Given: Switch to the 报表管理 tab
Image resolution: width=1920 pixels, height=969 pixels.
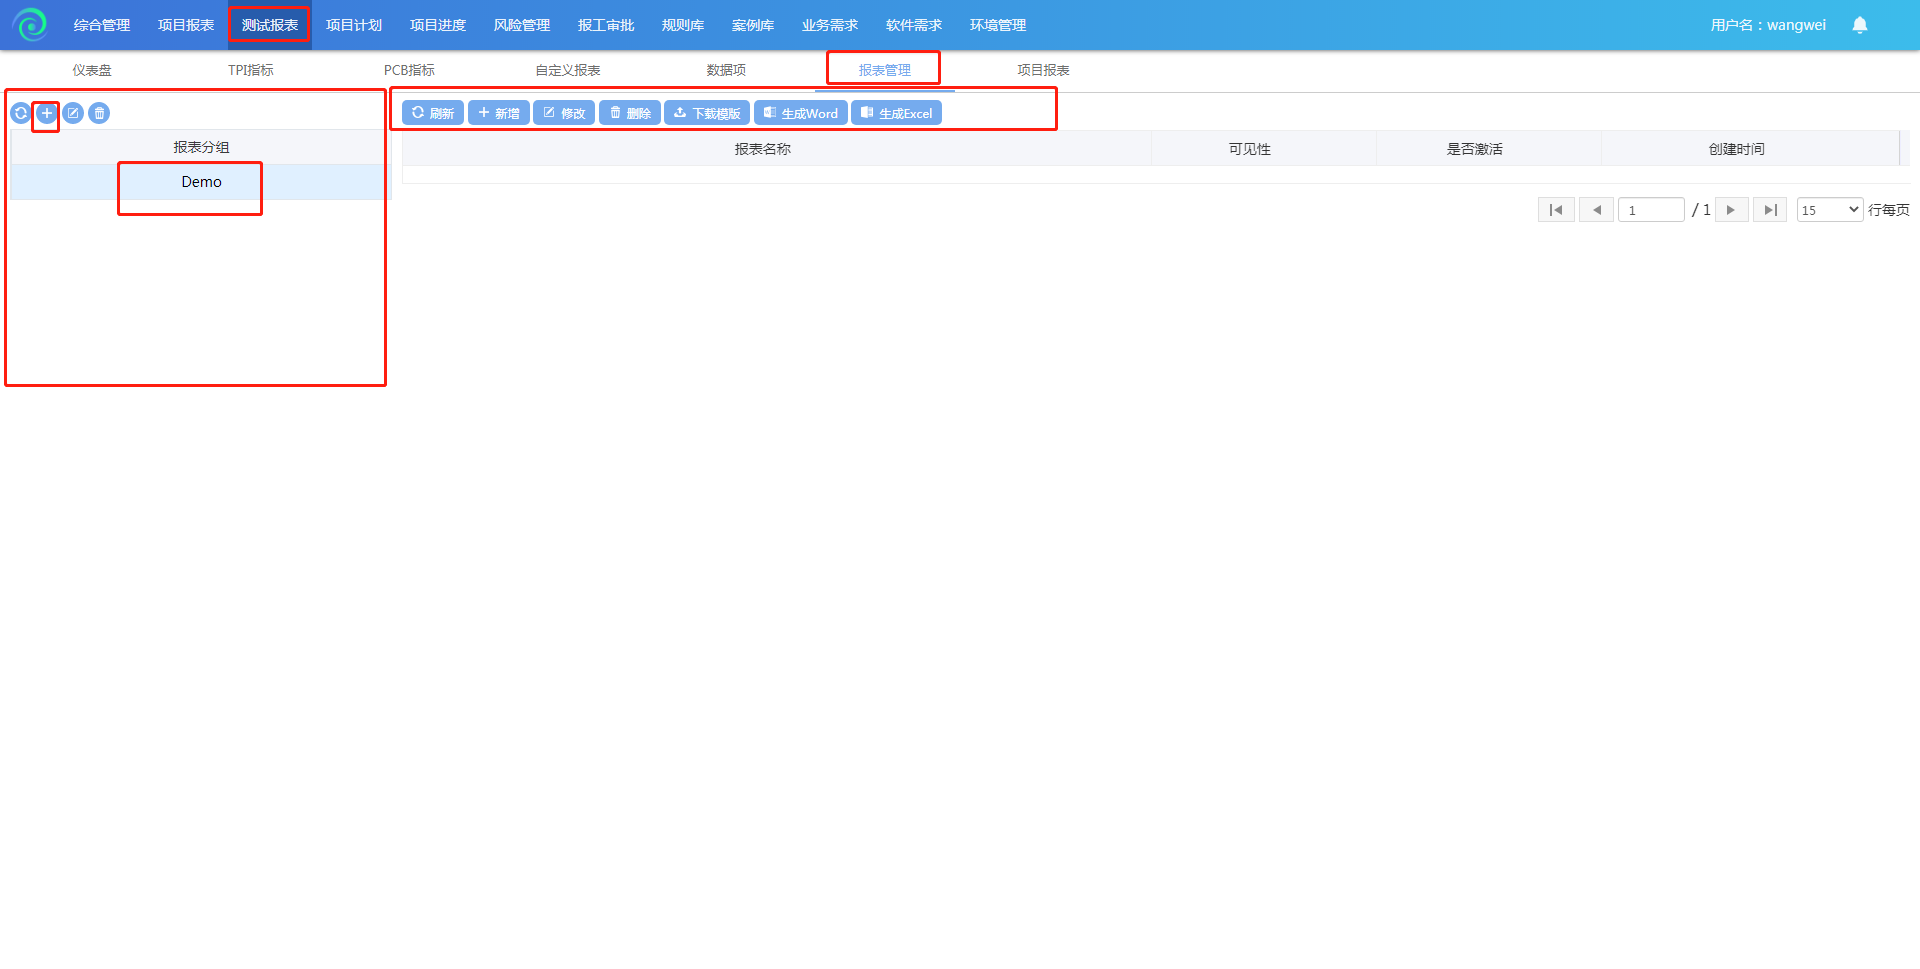Looking at the screenshot, I should coord(884,70).
